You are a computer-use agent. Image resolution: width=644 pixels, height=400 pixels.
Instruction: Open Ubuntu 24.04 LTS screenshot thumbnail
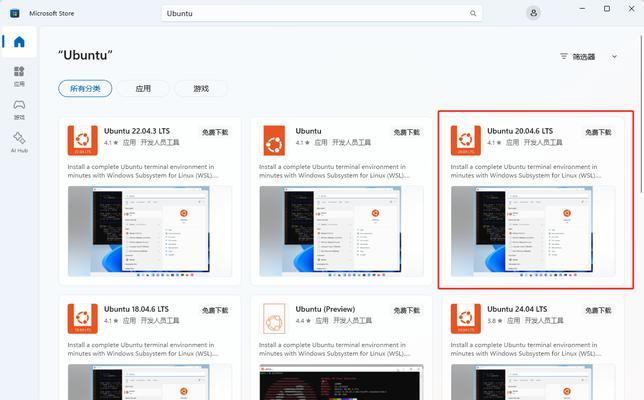click(533, 382)
